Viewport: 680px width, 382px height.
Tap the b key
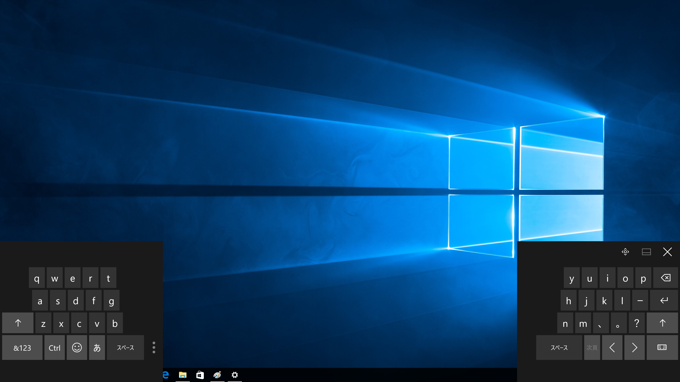click(114, 323)
